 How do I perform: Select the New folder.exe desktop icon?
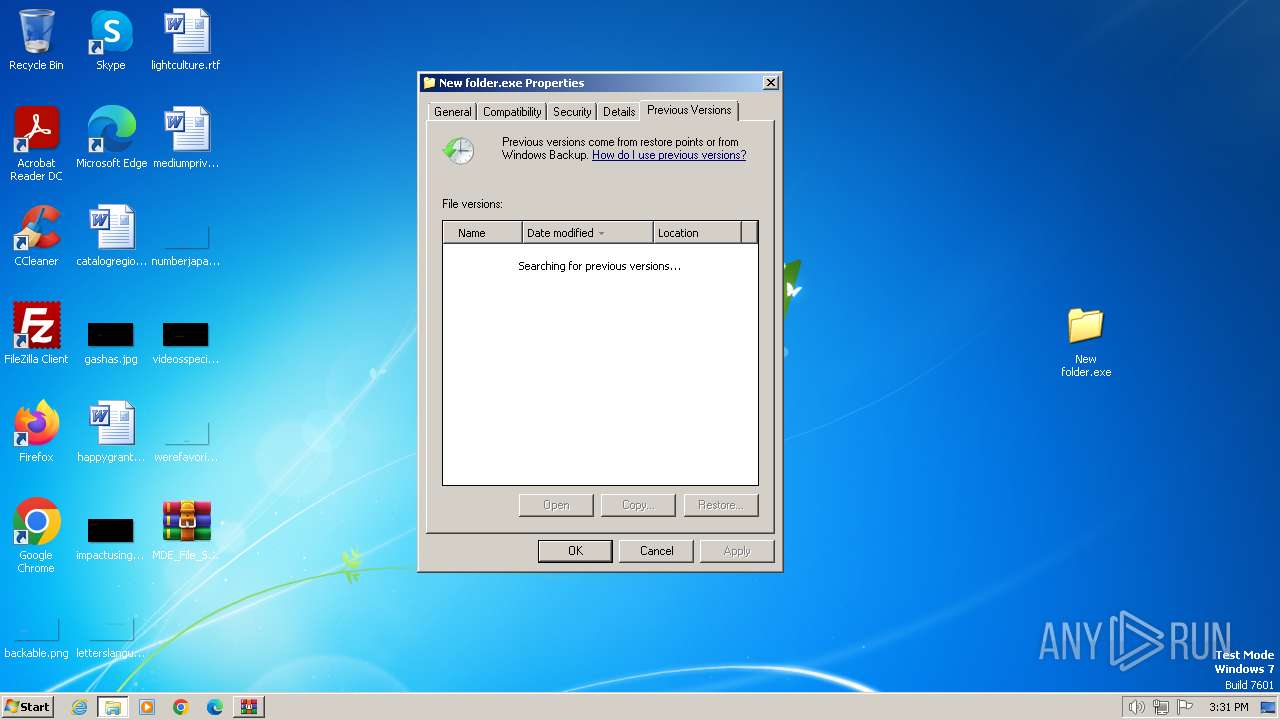pyautogui.click(x=1086, y=342)
